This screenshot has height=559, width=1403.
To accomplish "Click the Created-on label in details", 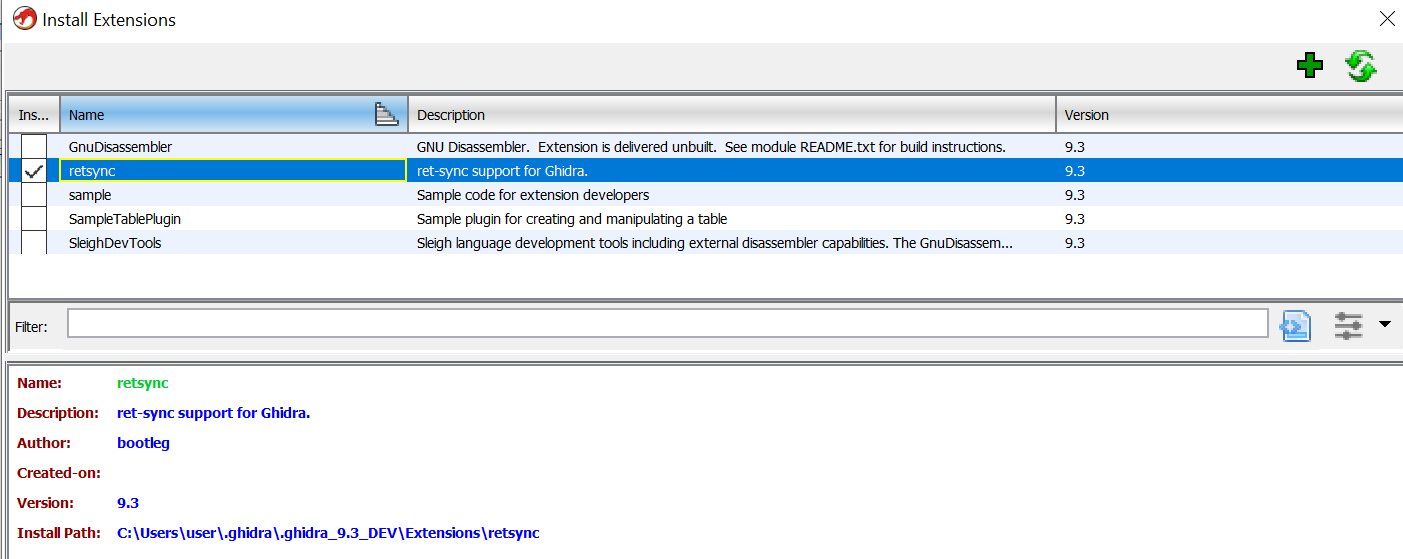I will click(x=59, y=473).
